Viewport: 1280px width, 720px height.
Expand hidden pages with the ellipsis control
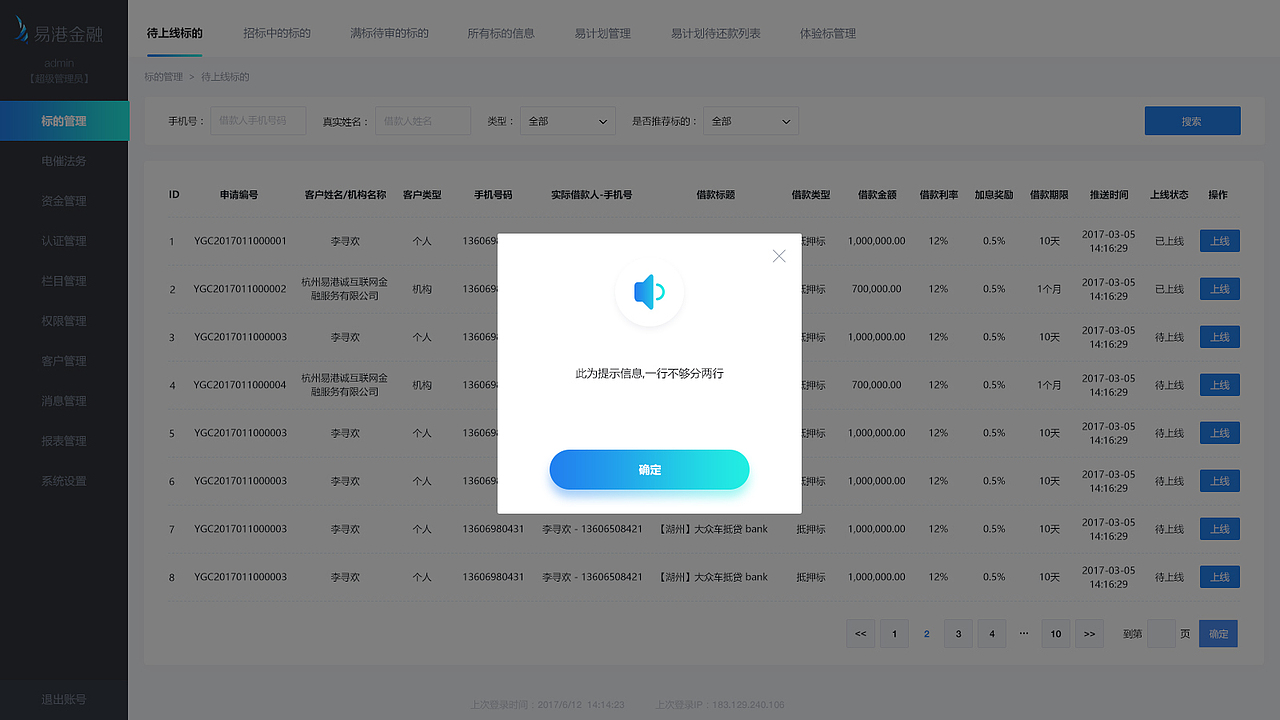click(1023, 633)
